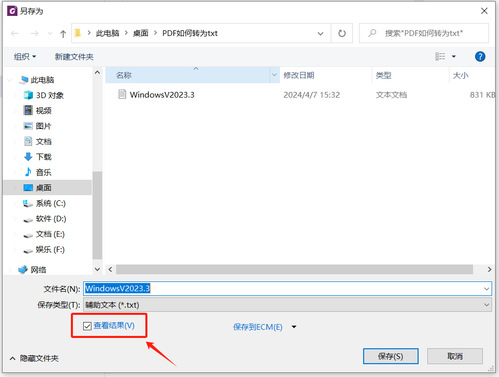Screen dimensions: 499x377
Task: Go forward with the right arrow
Action: click(34, 33)
